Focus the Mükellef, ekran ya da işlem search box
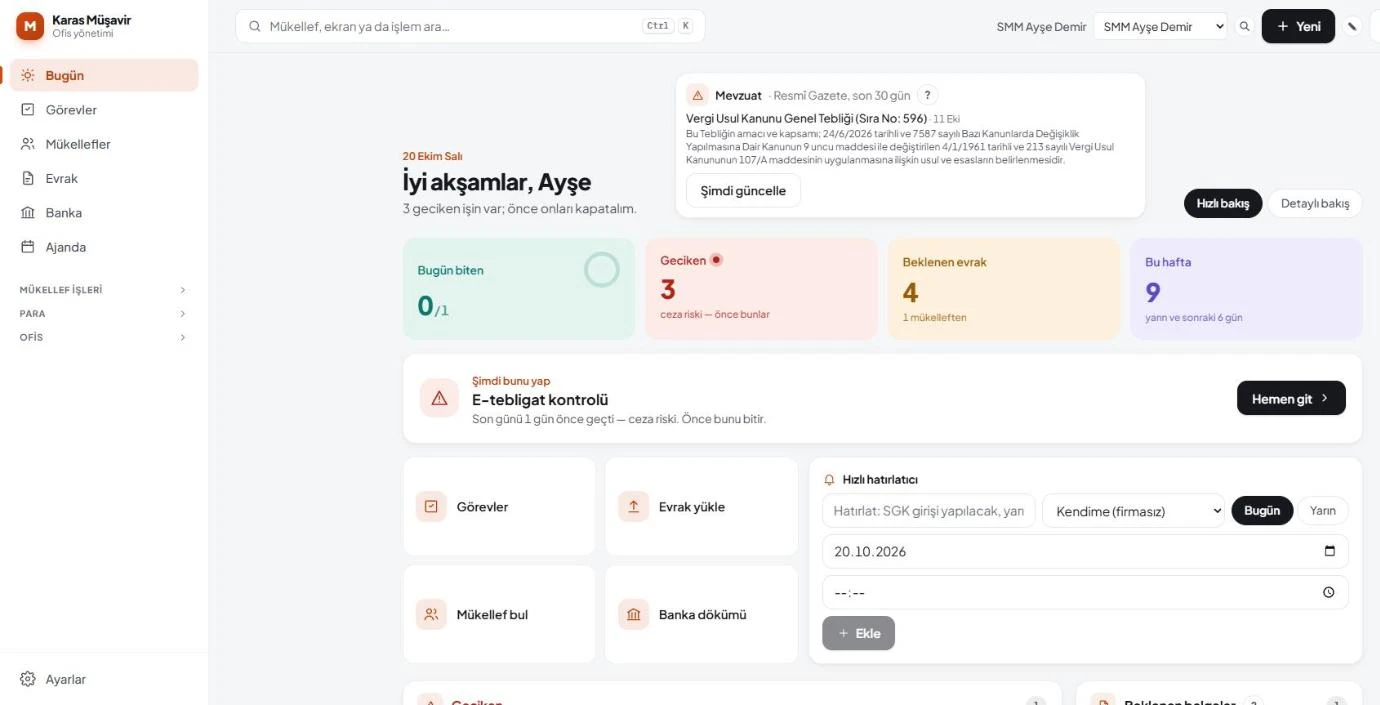Viewport: 1380px width, 705px height. [470, 26]
